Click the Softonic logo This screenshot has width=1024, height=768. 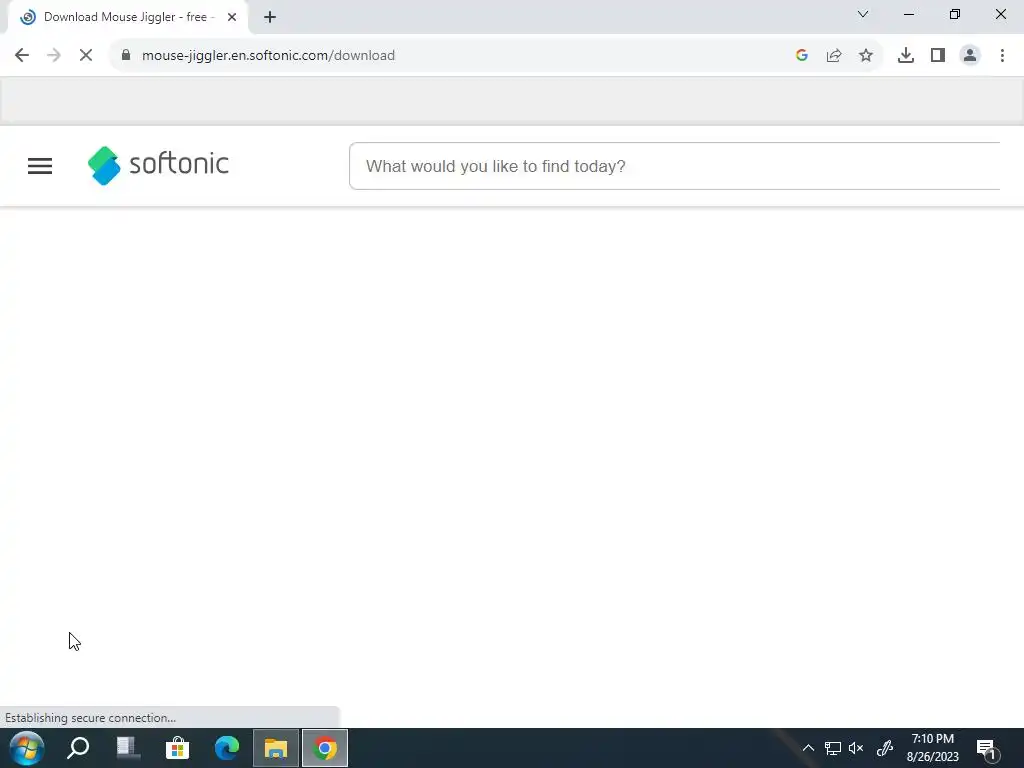coord(158,165)
